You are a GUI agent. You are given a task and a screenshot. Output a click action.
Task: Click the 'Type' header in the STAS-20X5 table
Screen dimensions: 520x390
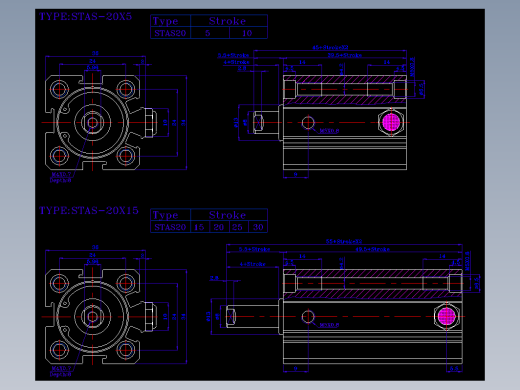(165, 21)
